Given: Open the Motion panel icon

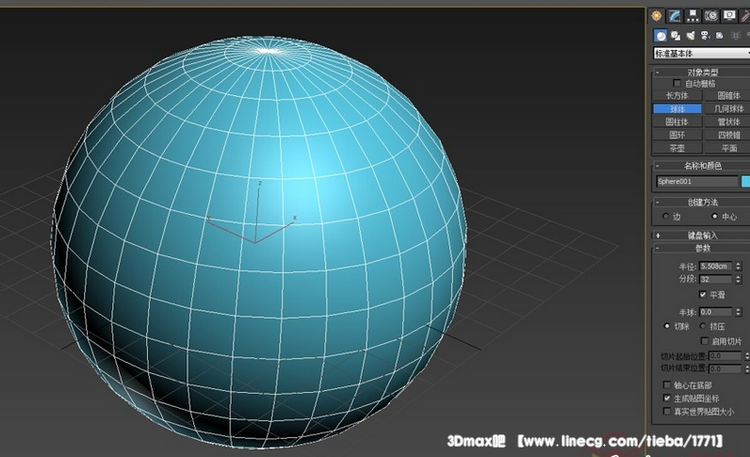Looking at the screenshot, I should pyautogui.click(x=712, y=15).
